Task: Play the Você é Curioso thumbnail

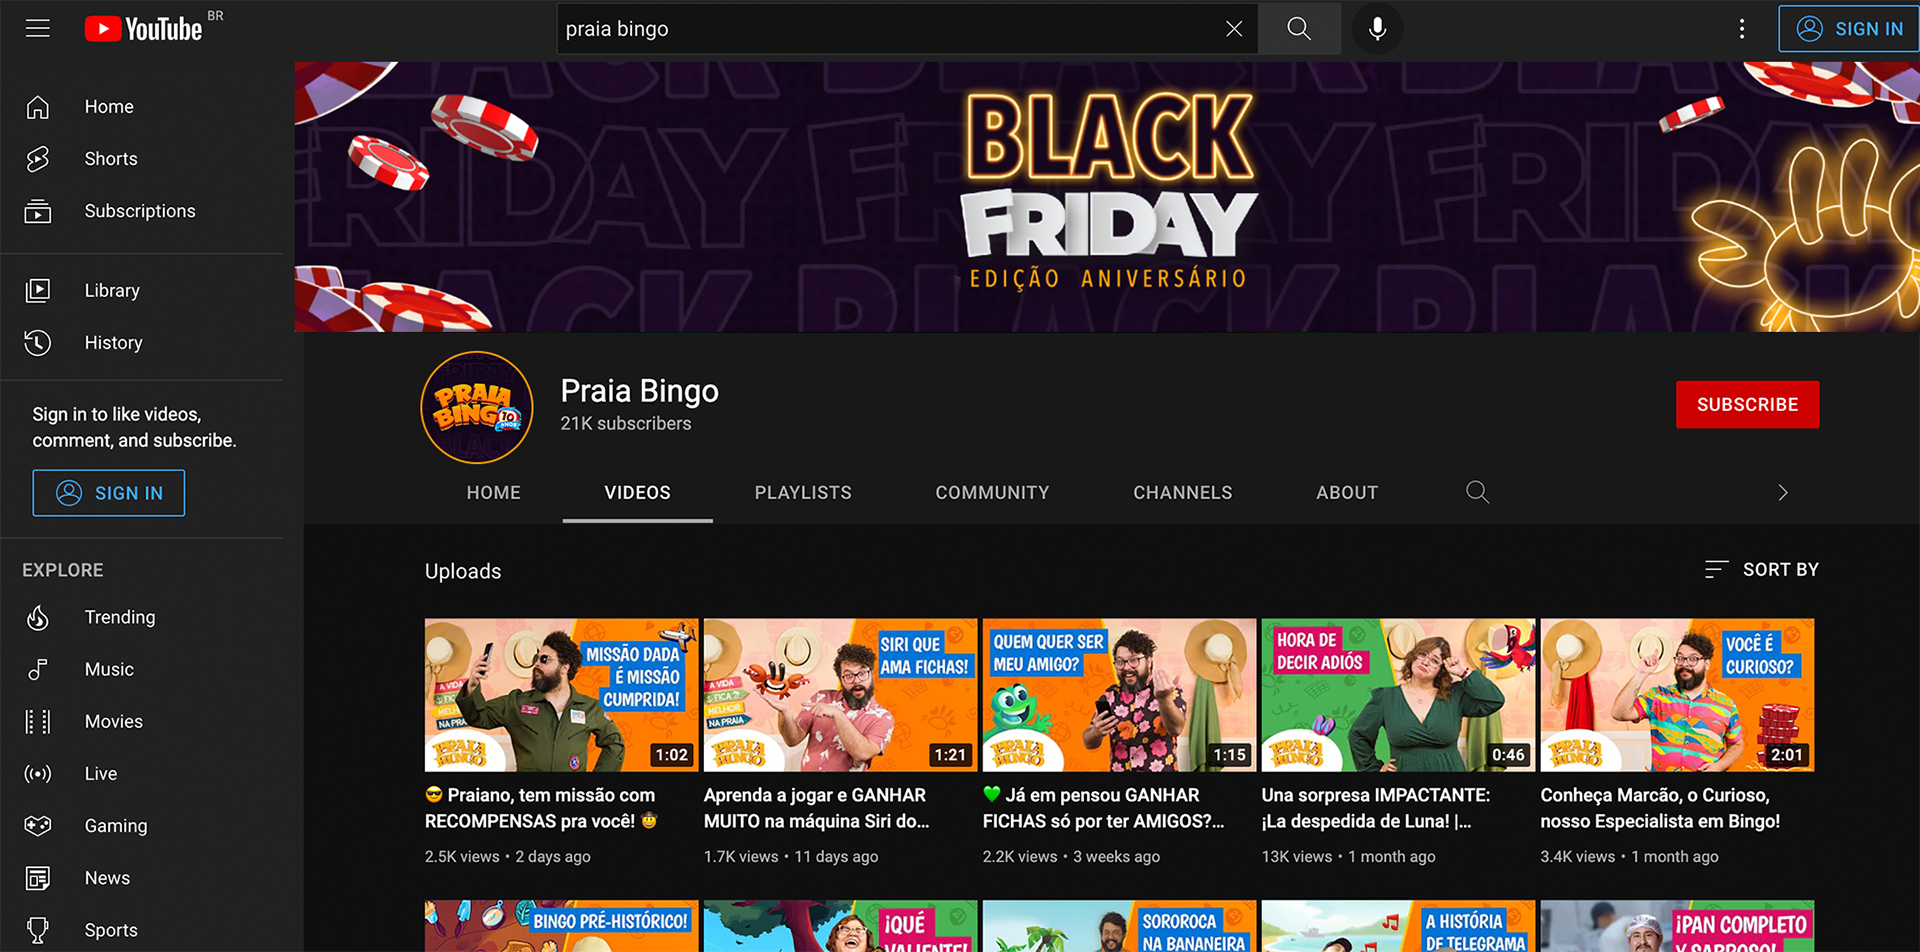Action: coord(1677,695)
